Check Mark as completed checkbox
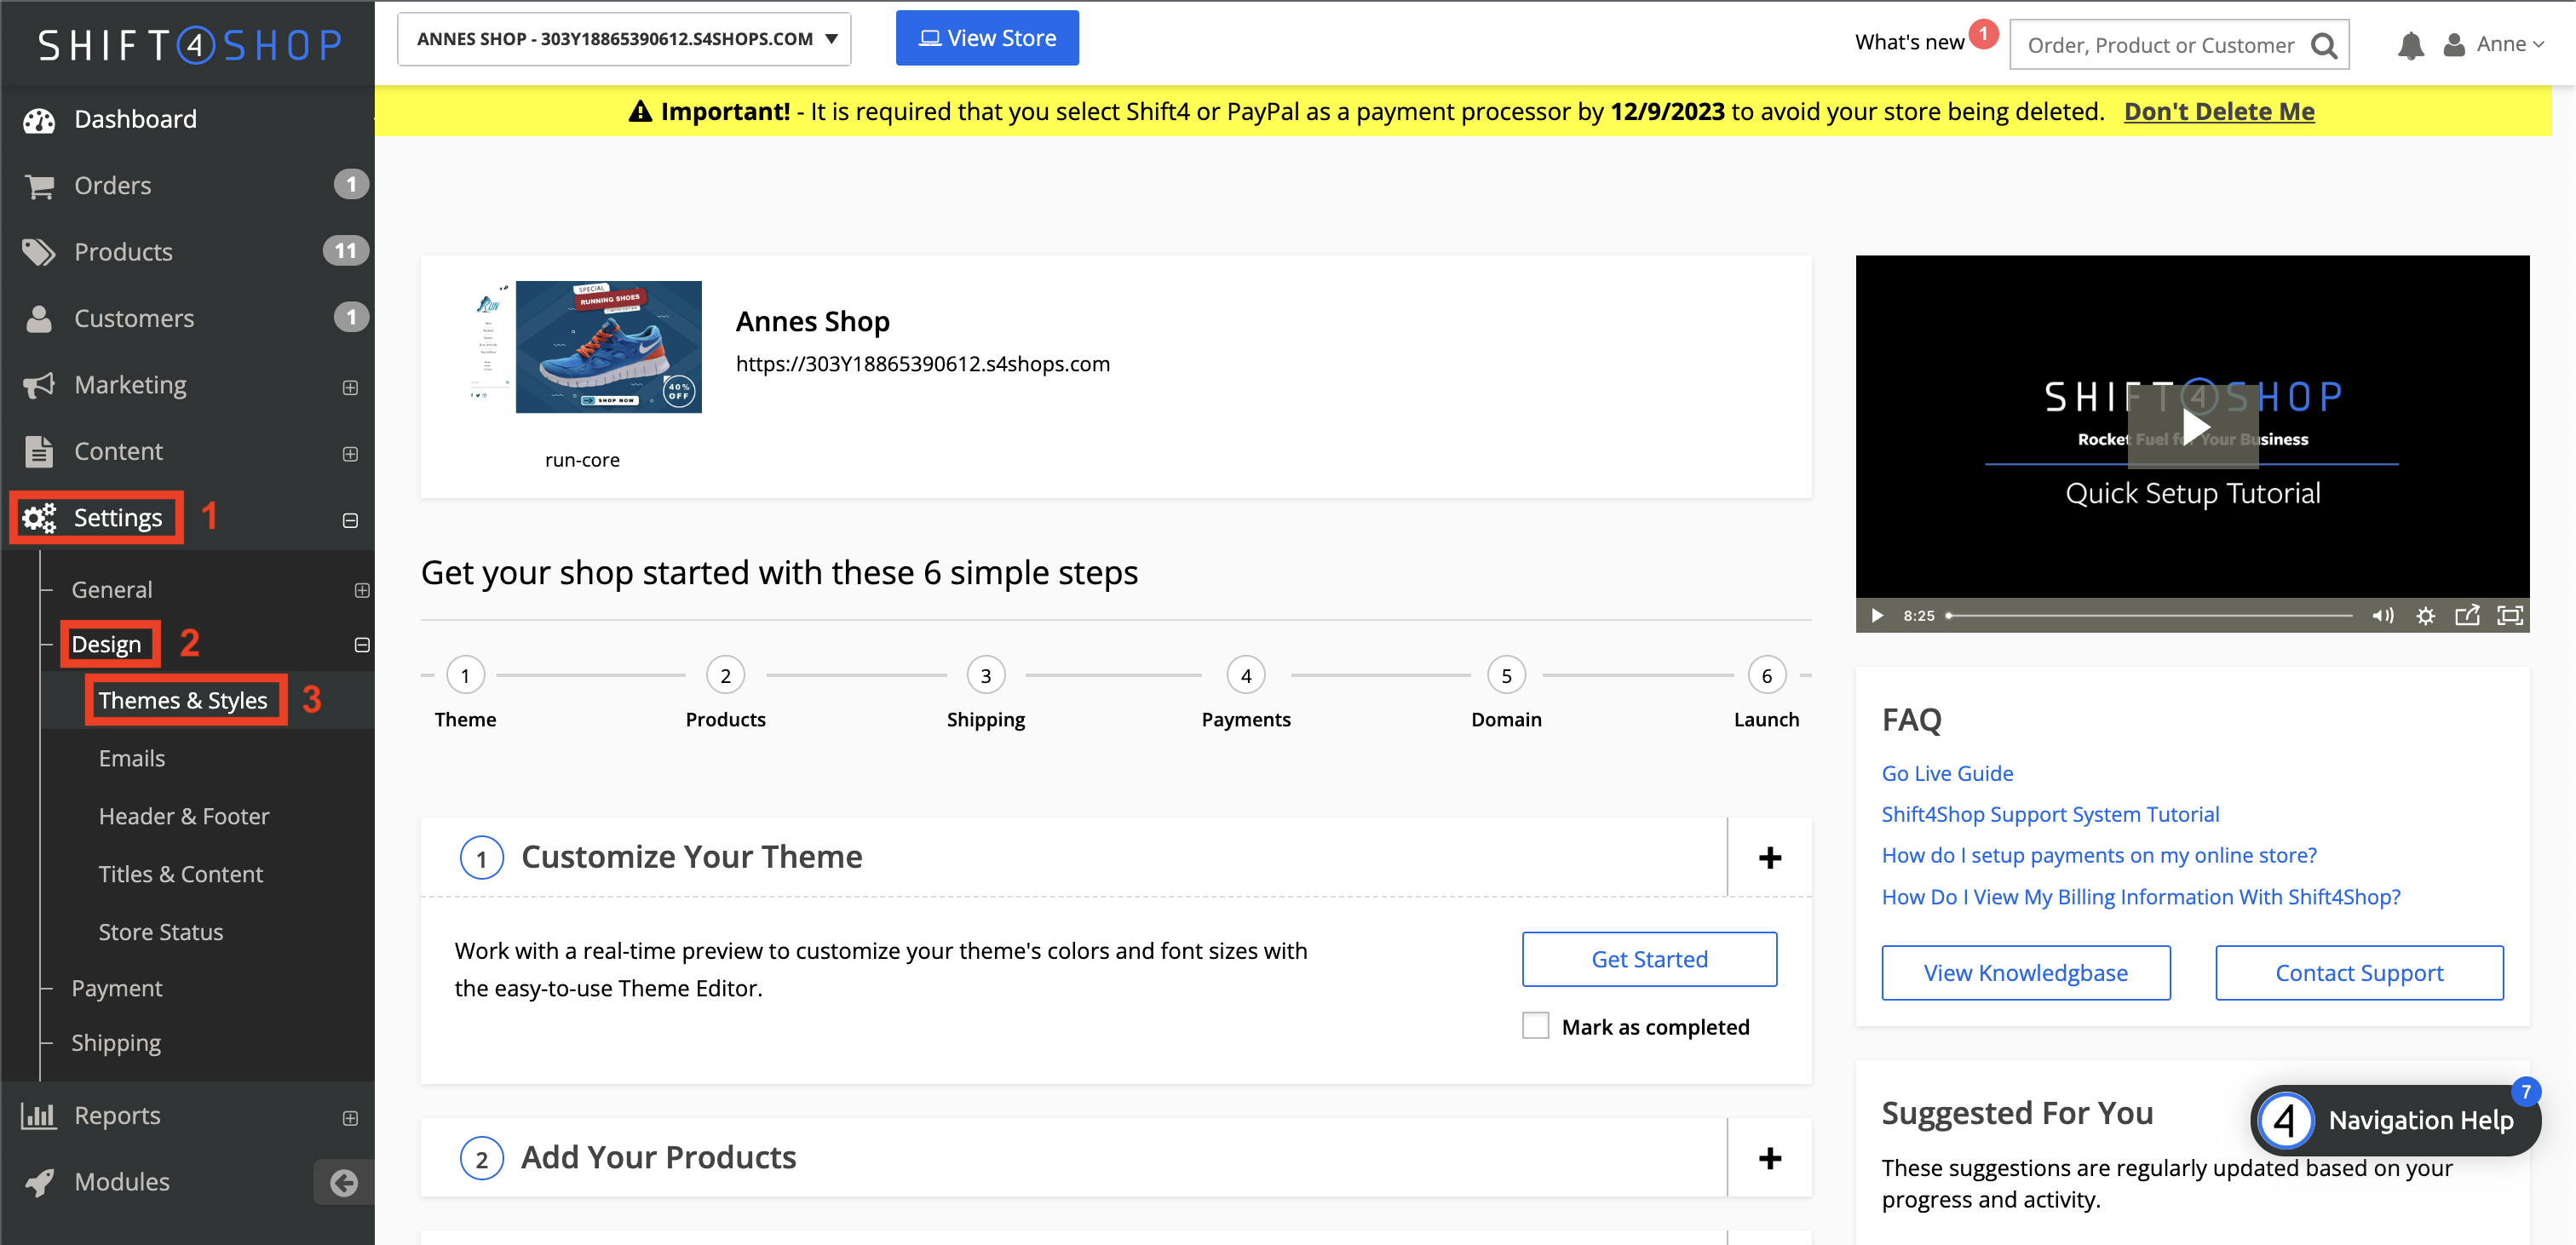The width and height of the screenshot is (2576, 1245). [1535, 1026]
